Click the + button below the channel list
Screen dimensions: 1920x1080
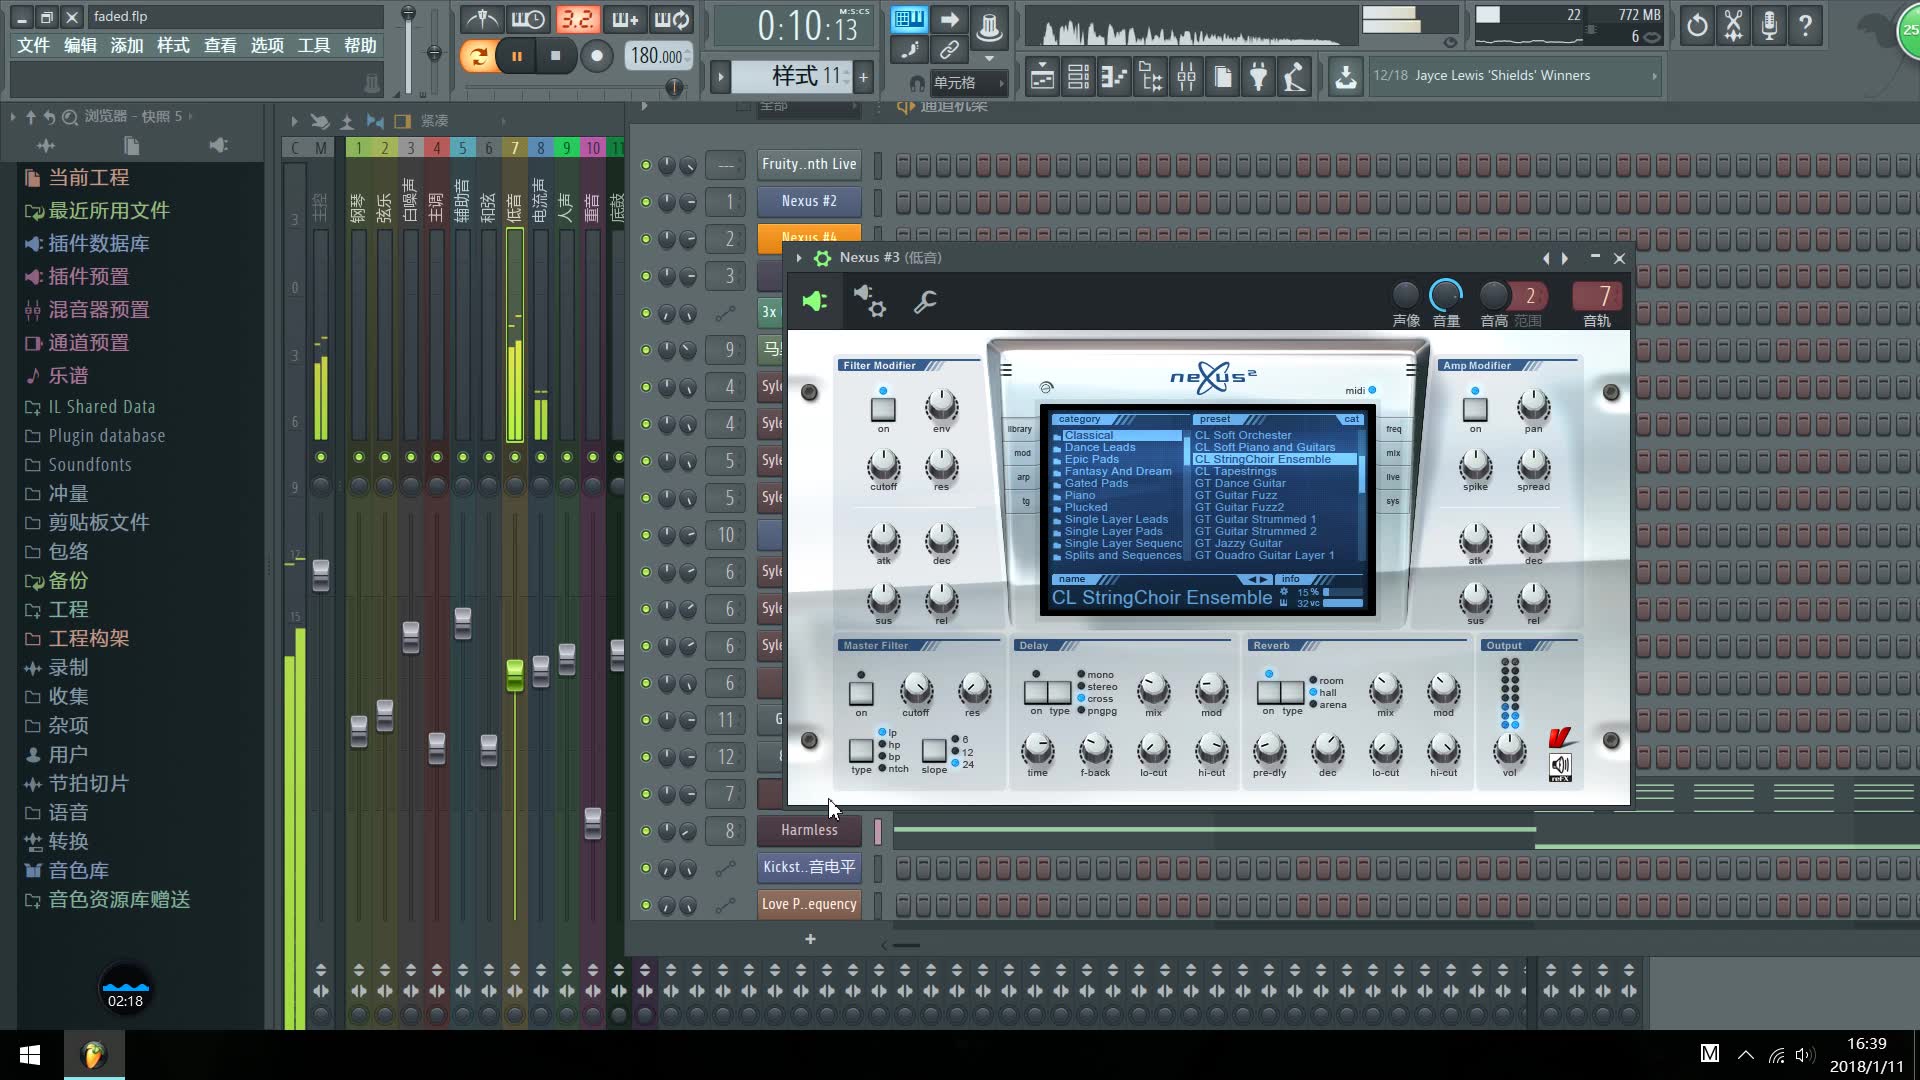click(810, 939)
